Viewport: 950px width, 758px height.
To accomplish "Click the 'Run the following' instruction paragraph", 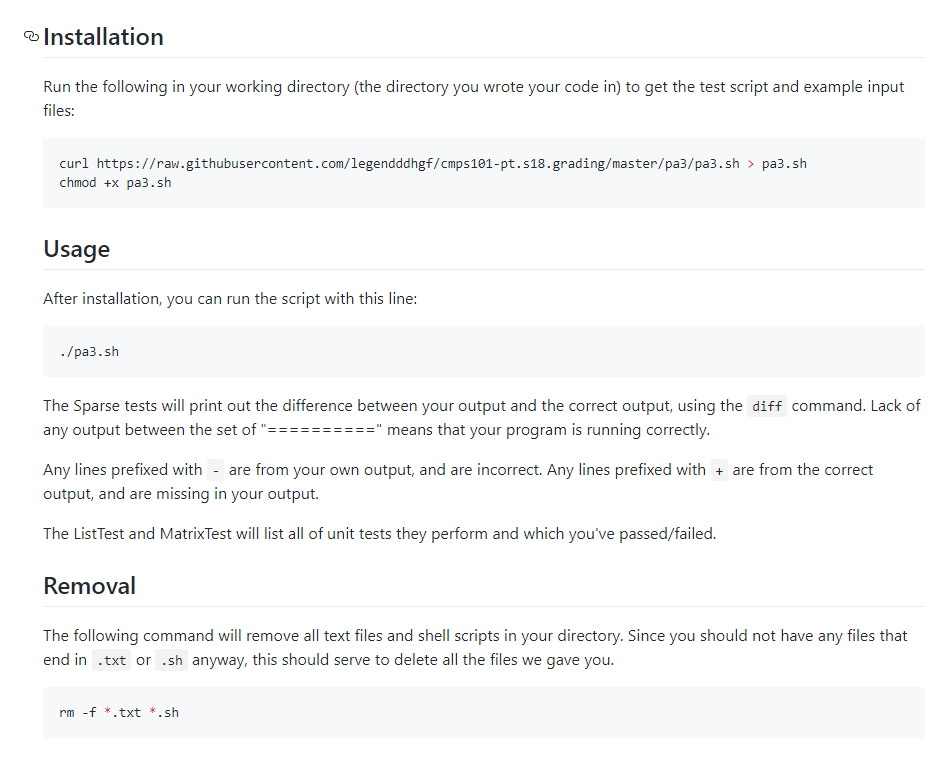I will (473, 98).
